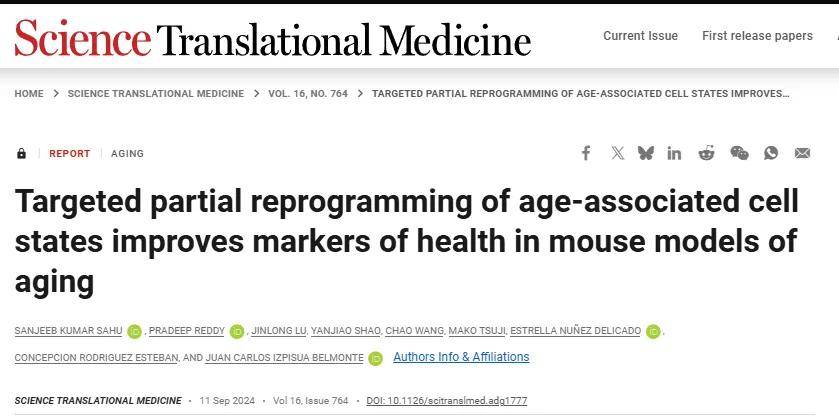Open the DOI link 10.1126/scitranslmed.adg1777

(x=447, y=400)
